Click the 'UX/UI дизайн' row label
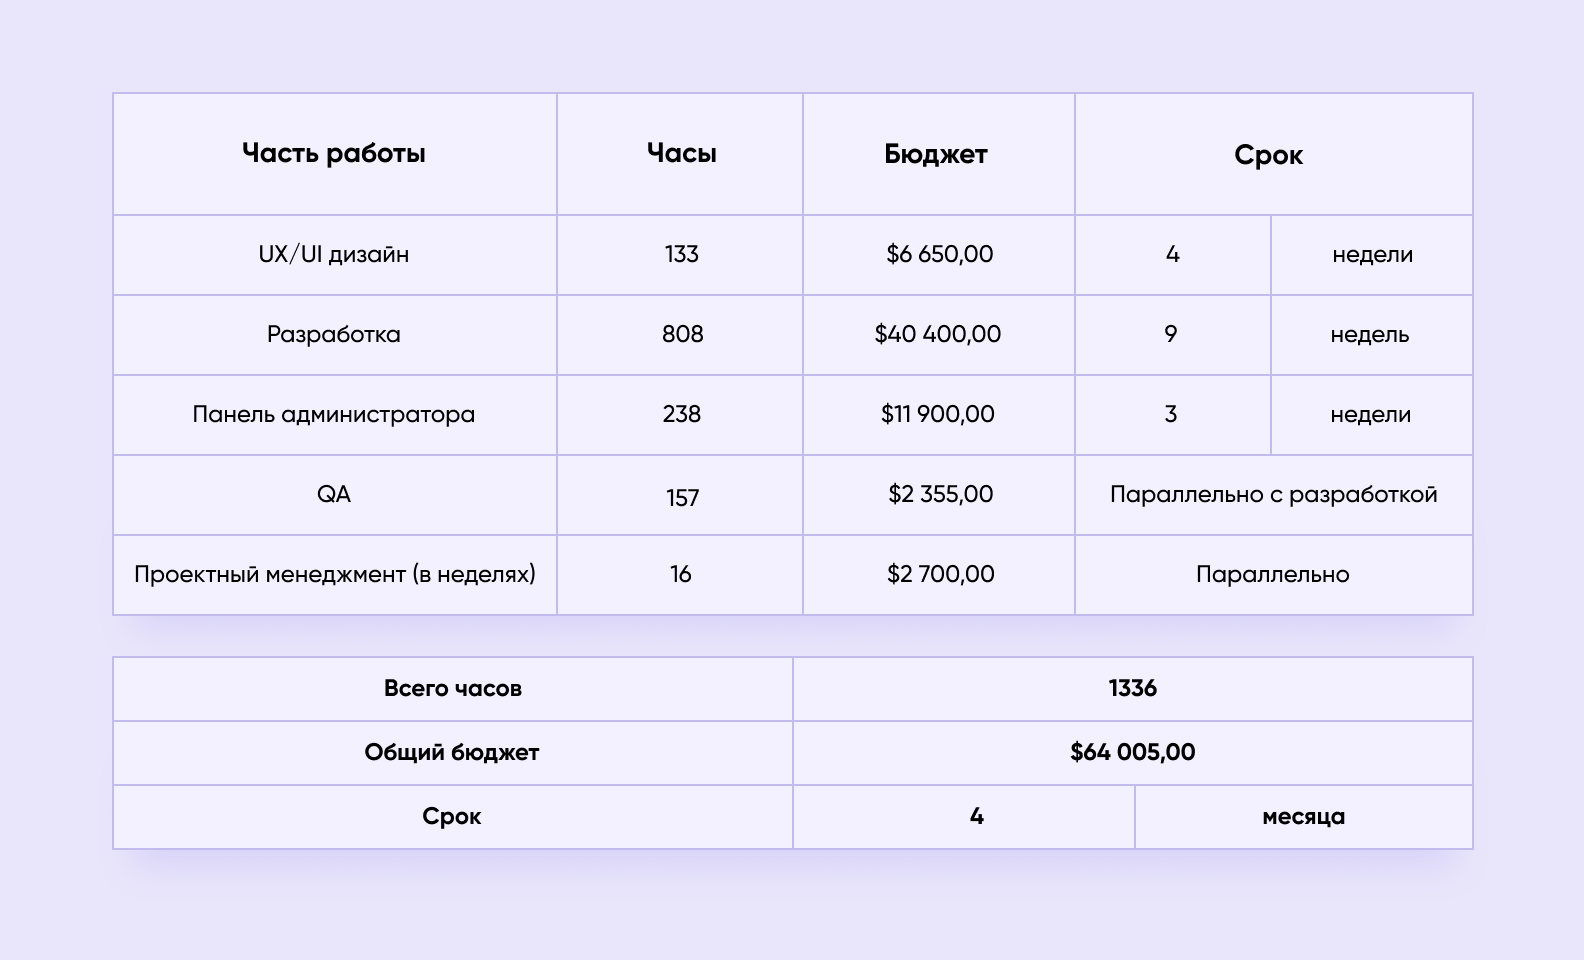Viewport: 1584px width, 960px height. click(x=335, y=255)
